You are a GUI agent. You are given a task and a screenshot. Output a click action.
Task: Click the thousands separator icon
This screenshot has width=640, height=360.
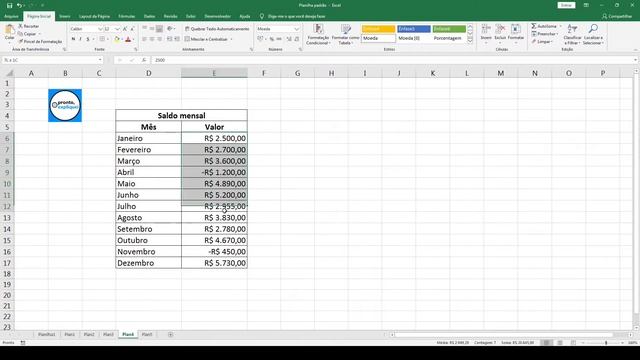tap(279, 39)
